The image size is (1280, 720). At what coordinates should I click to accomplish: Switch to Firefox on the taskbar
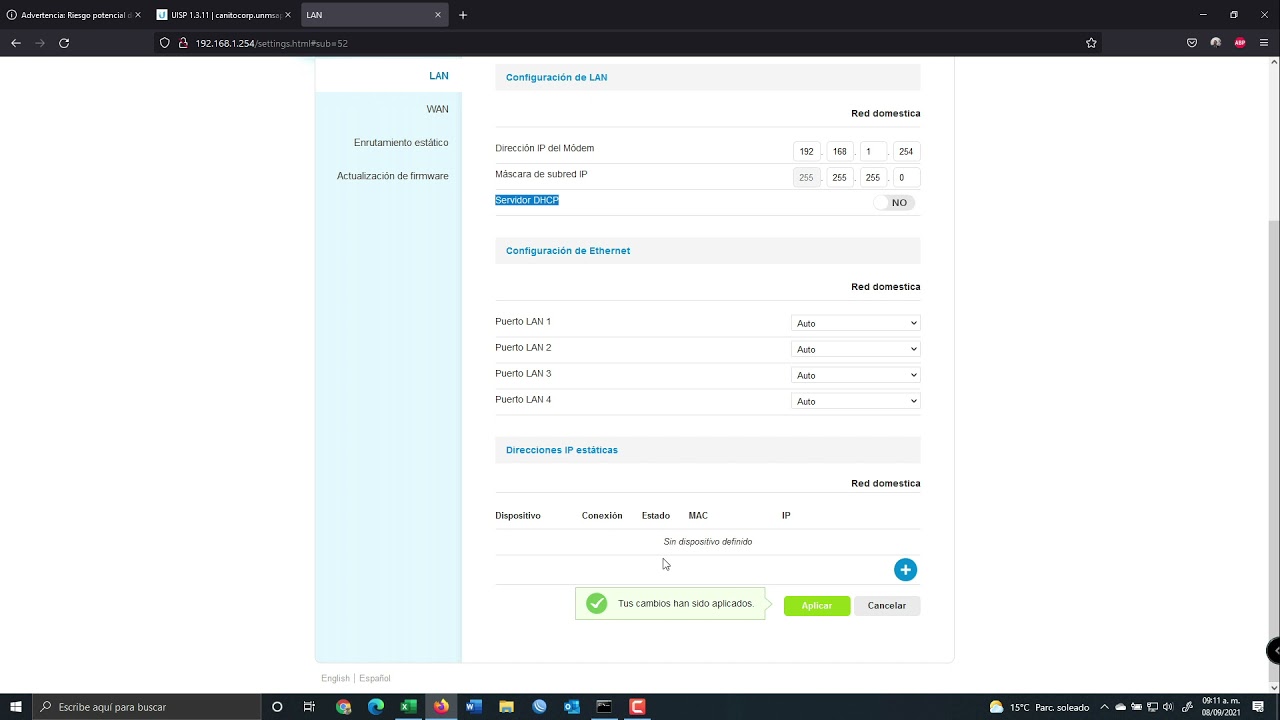[x=441, y=707]
